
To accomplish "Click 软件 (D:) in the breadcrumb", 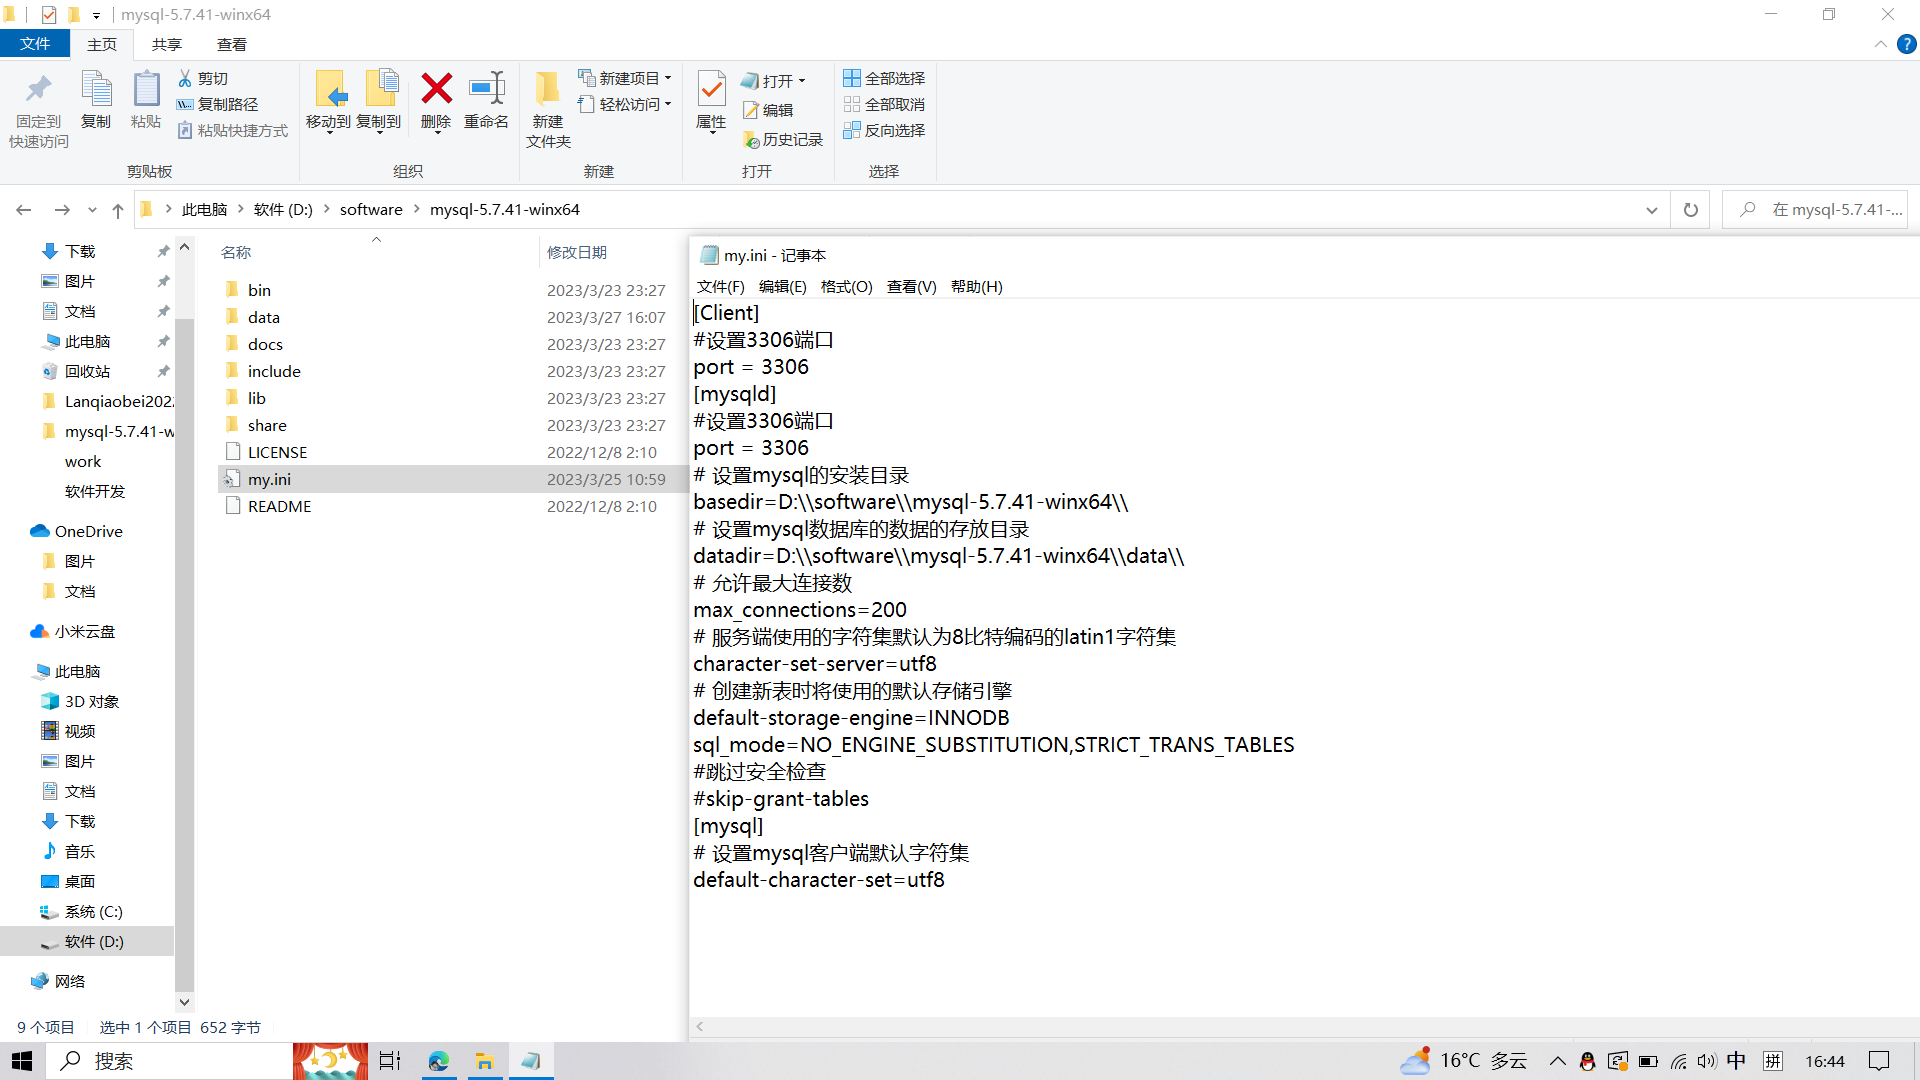I will (x=283, y=210).
